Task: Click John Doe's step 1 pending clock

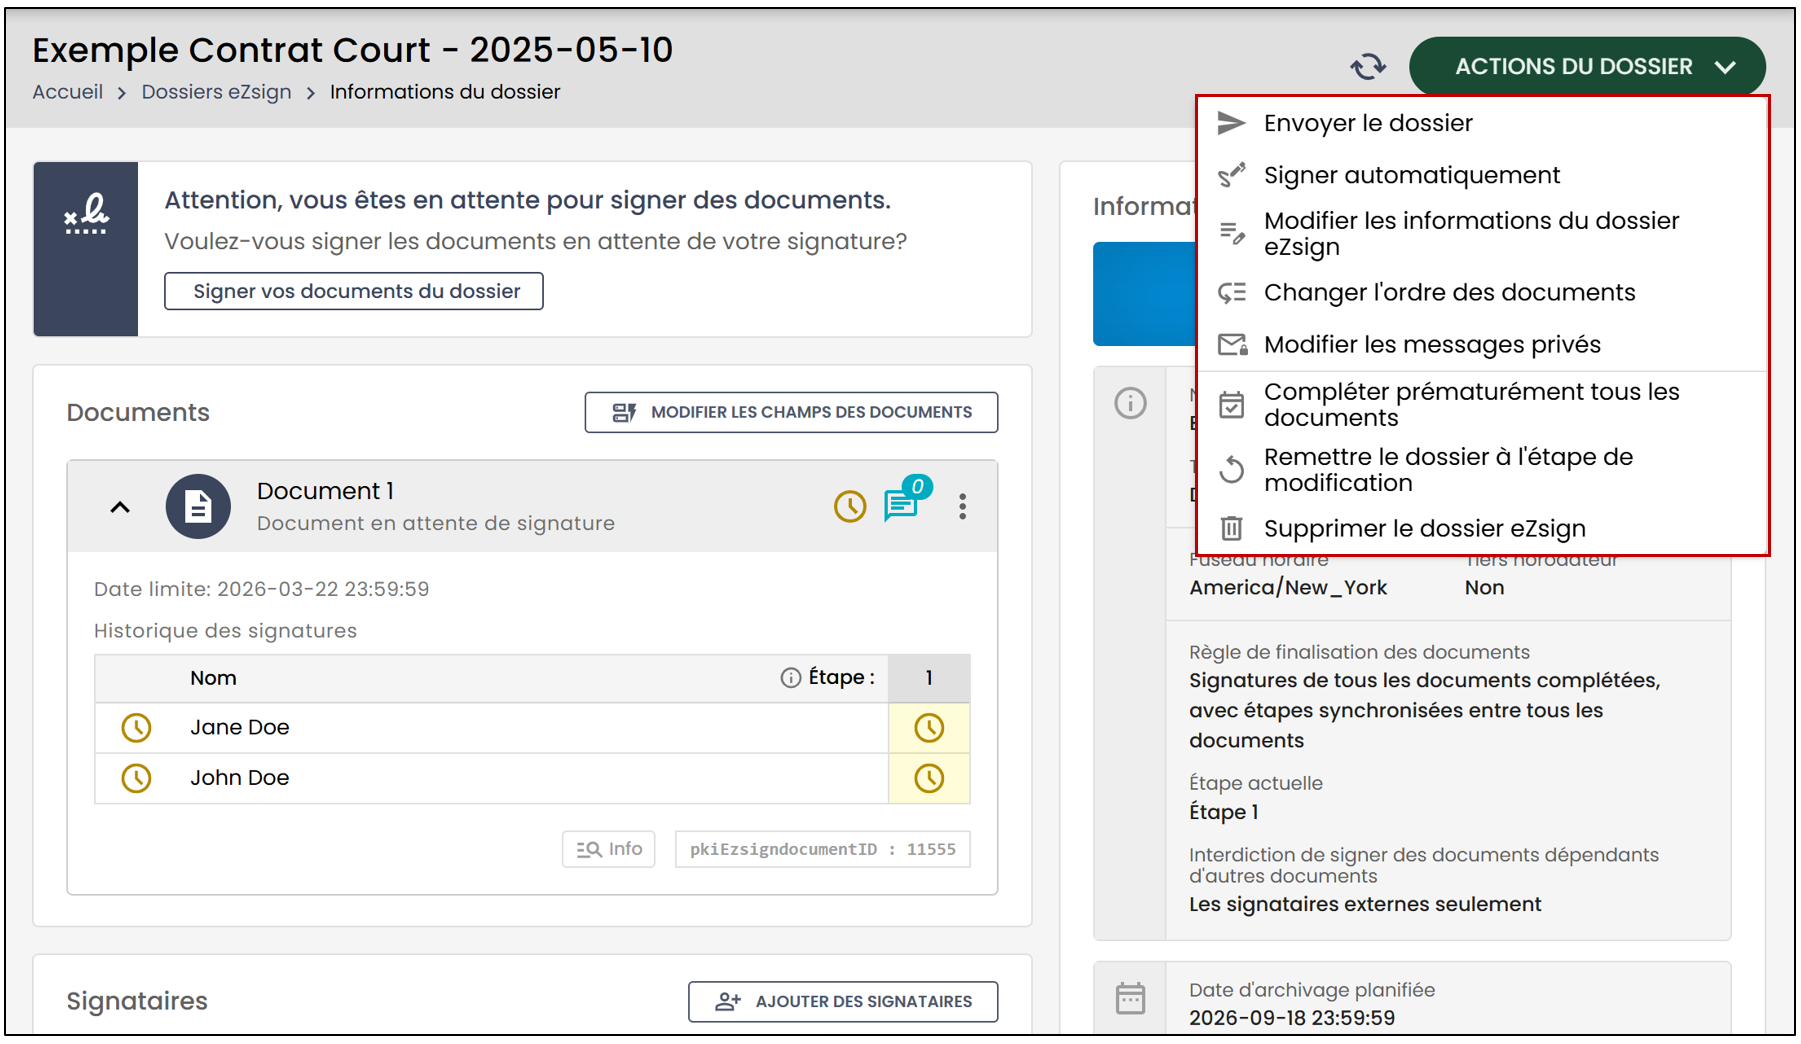Action: point(929,778)
